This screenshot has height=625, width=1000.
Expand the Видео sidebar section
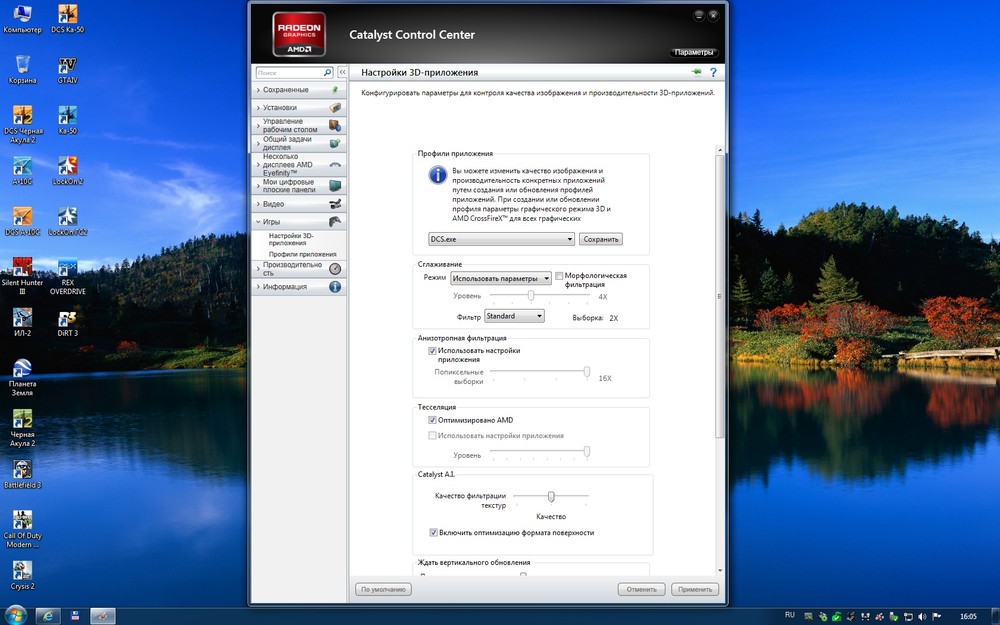(273, 204)
